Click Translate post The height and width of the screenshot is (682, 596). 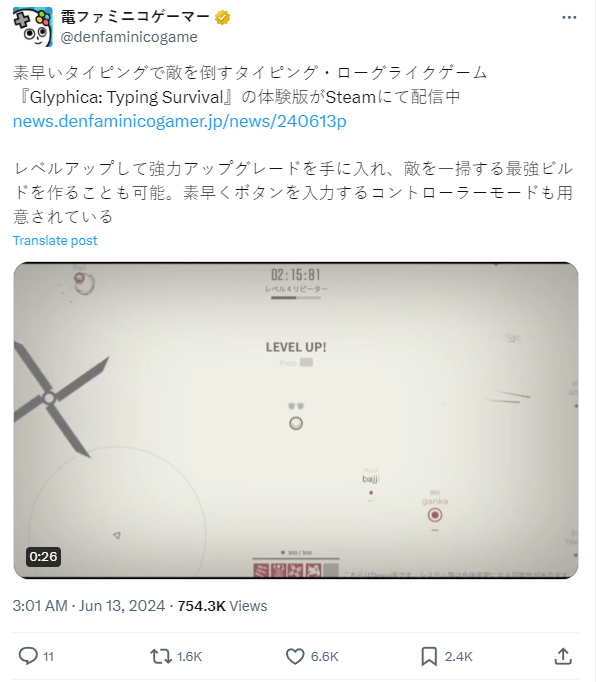point(55,241)
